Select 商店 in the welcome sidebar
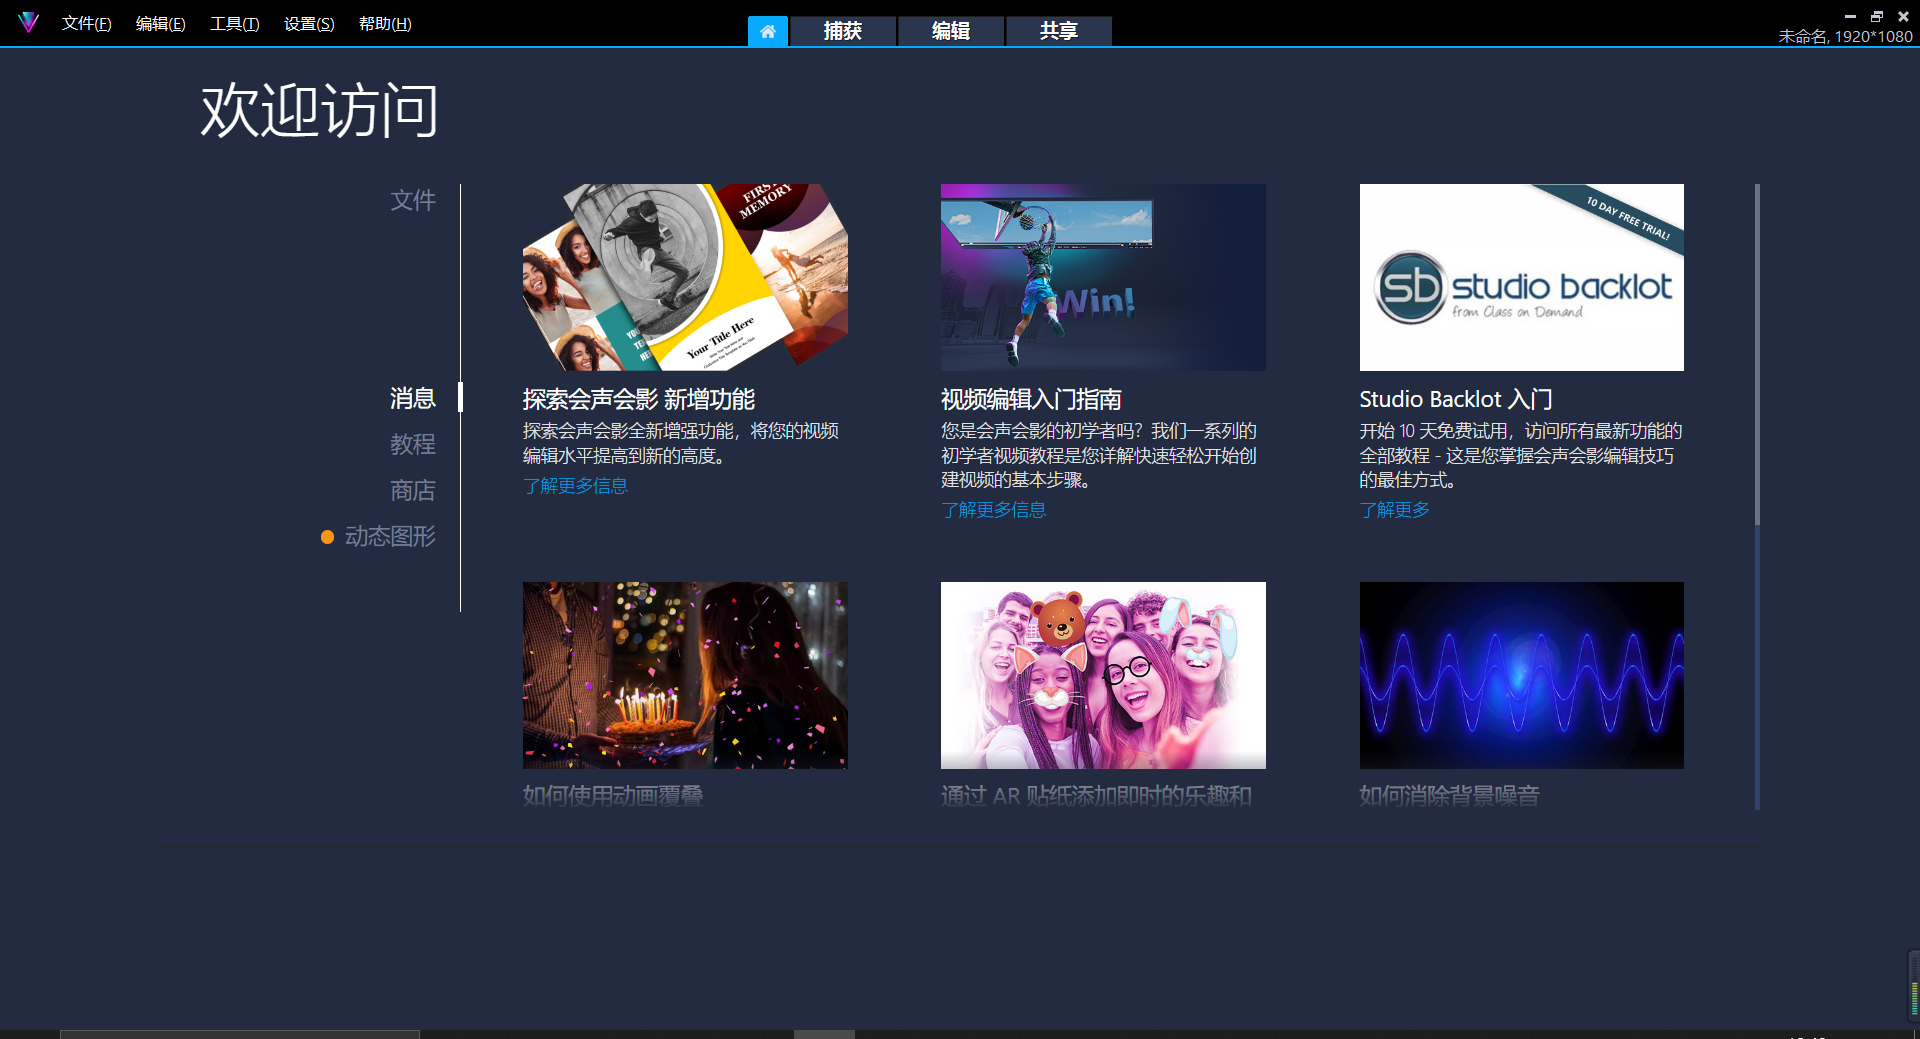The image size is (1920, 1039). point(413,490)
